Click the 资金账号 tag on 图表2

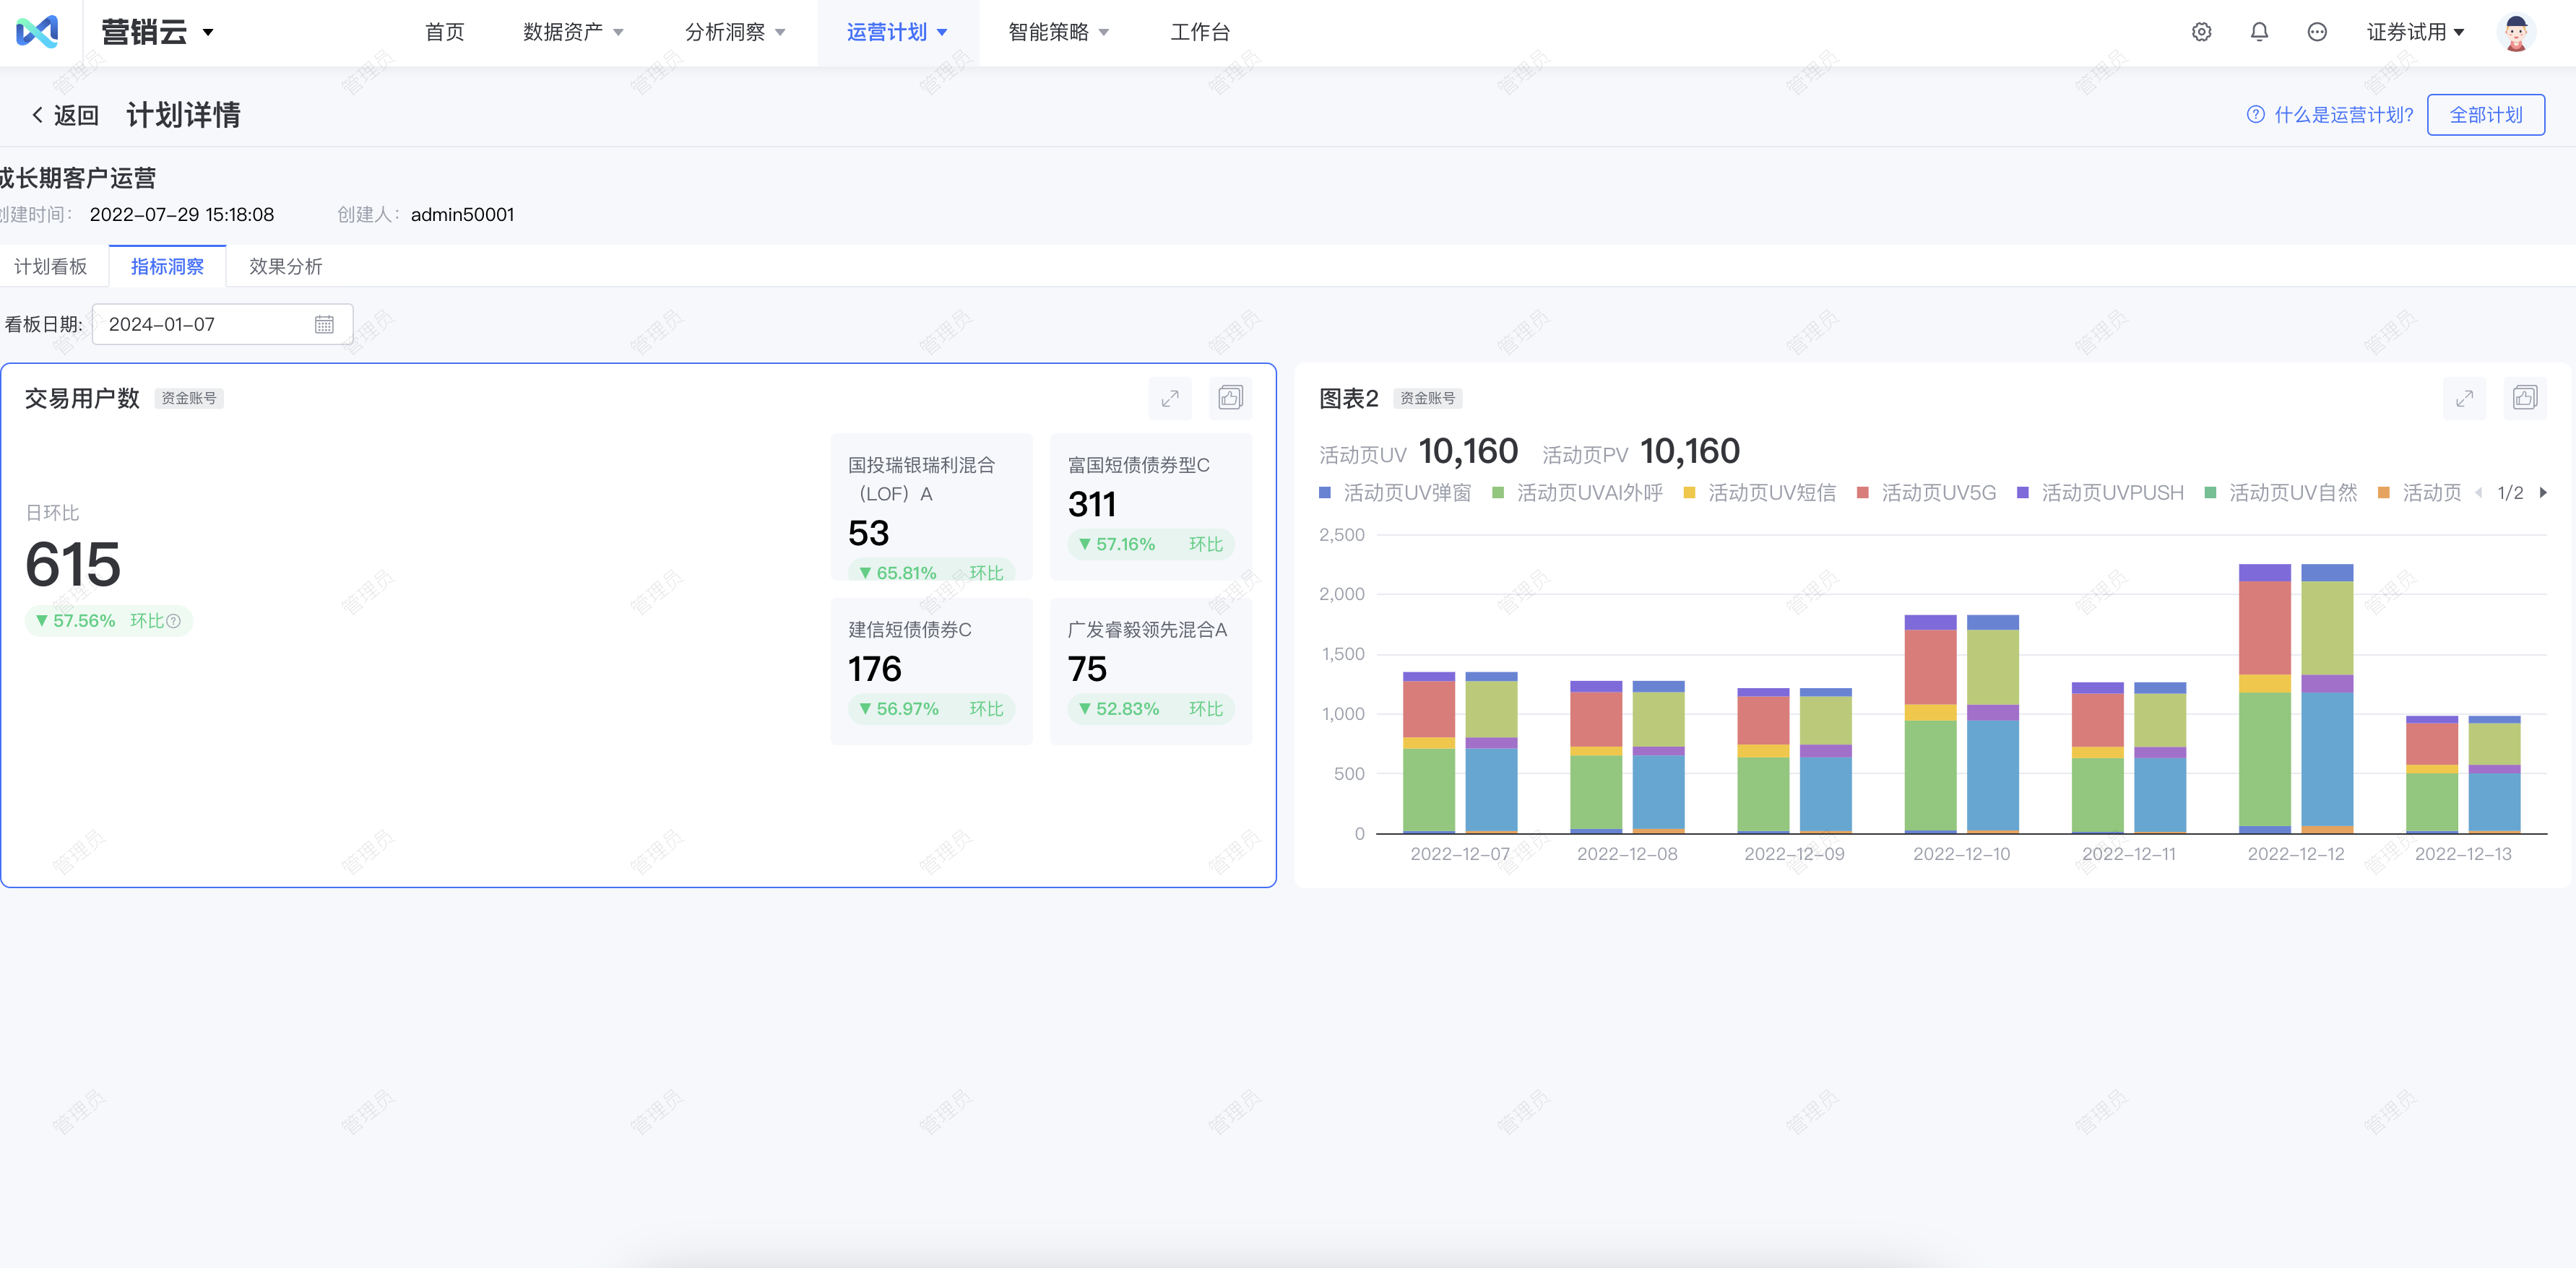1428,398
